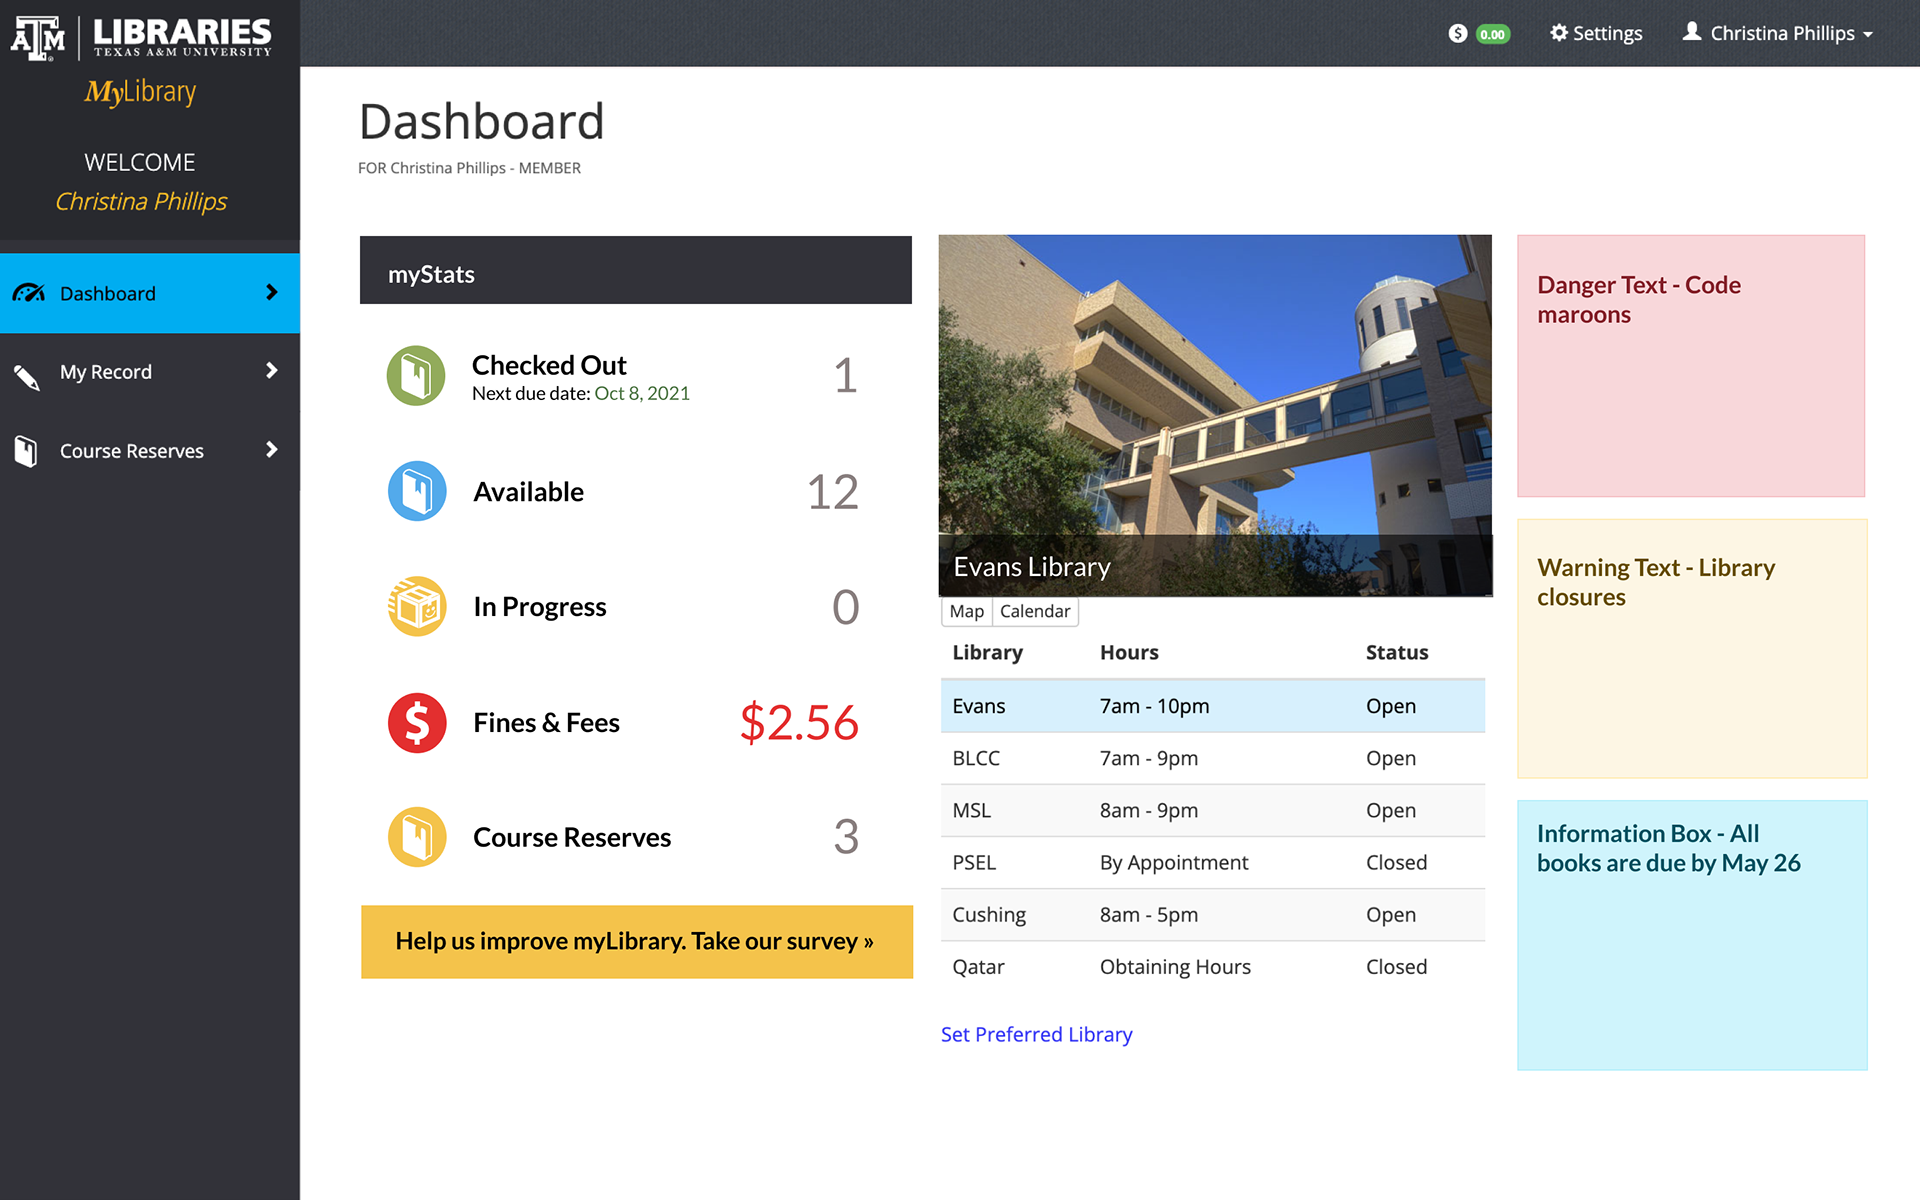Switch to the Calendar tab
The height and width of the screenshot is (1200, 1920).
(x=1035, y=611)
